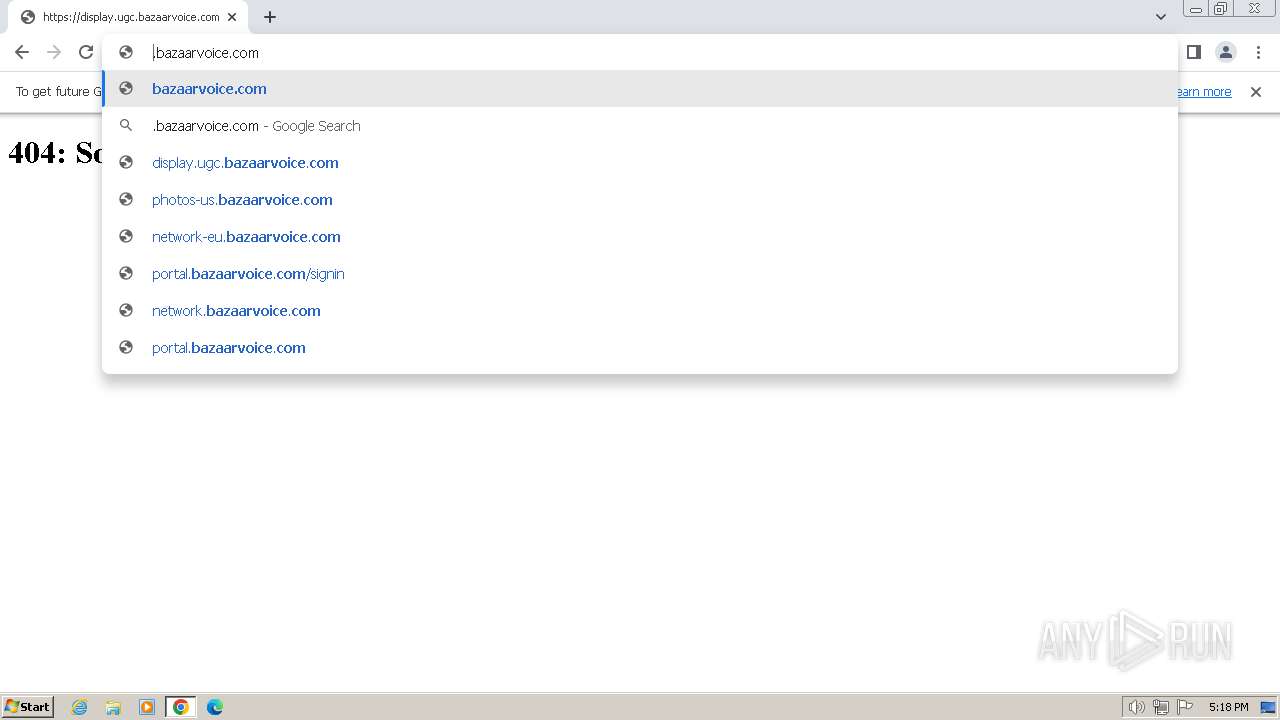Click the 5:18 PM system clock
The width and height of the screenshot is (1280, 720).
click(x=1228, y=707)
